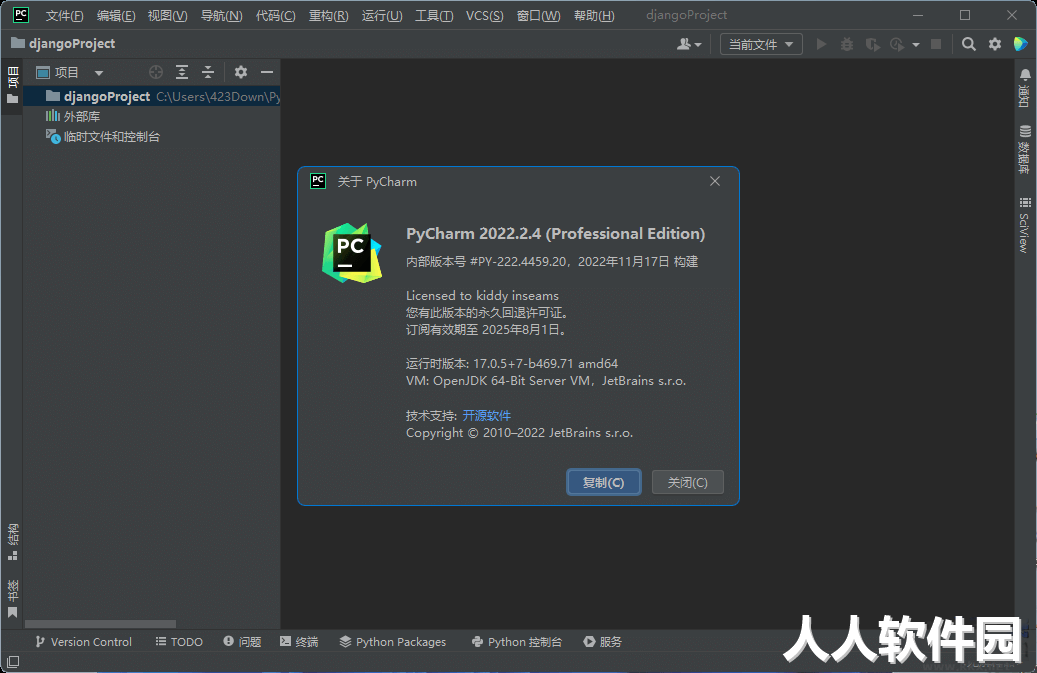Open the VCS(S) menu
This screenshot has height=673, width=1037.
pos(485,15)
